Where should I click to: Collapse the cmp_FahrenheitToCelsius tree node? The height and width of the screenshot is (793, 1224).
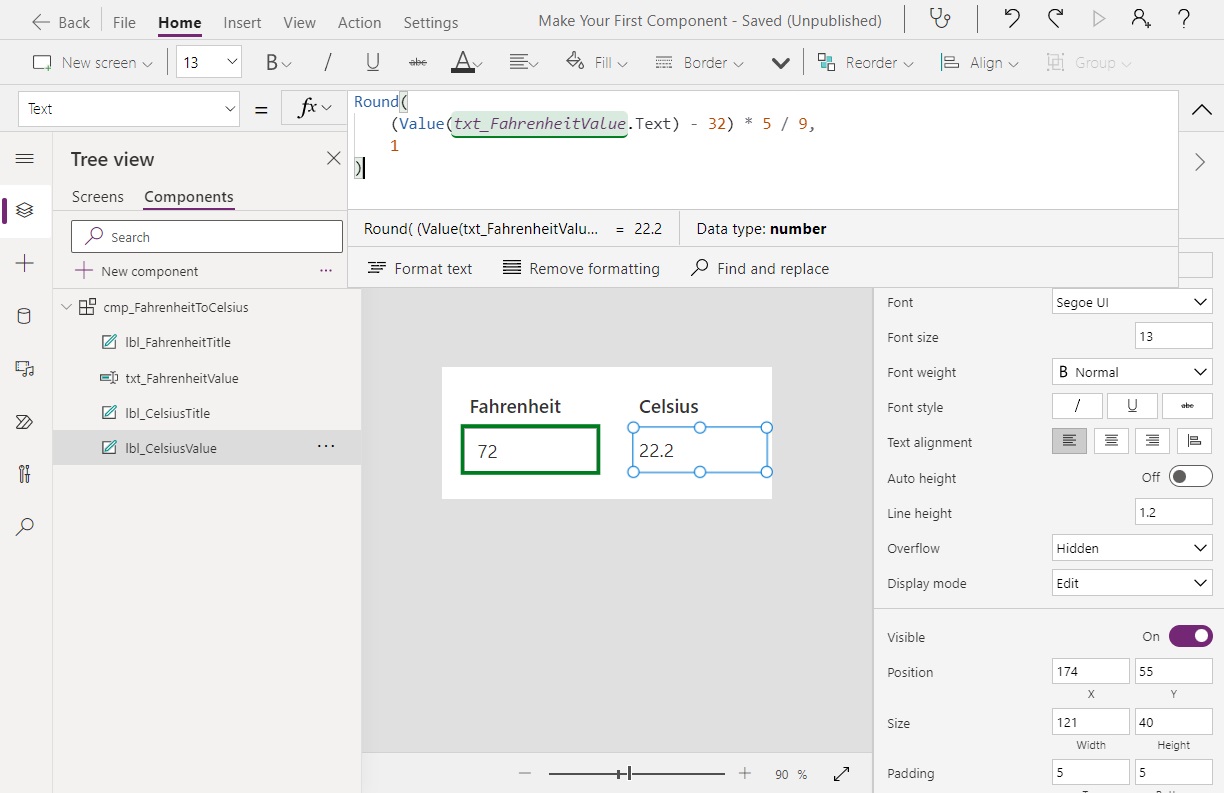[x=65, y=307]
